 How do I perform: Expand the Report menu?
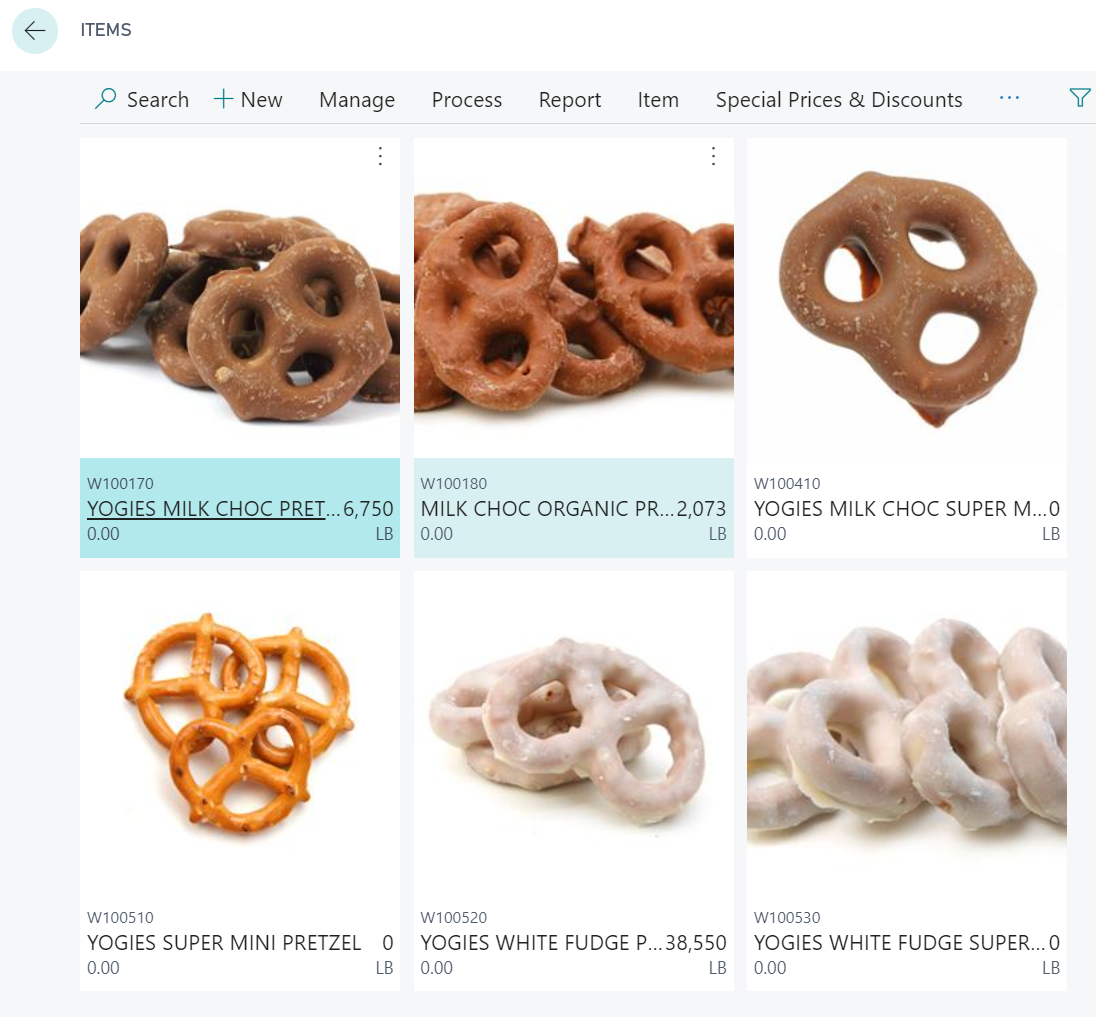(570, 100)
